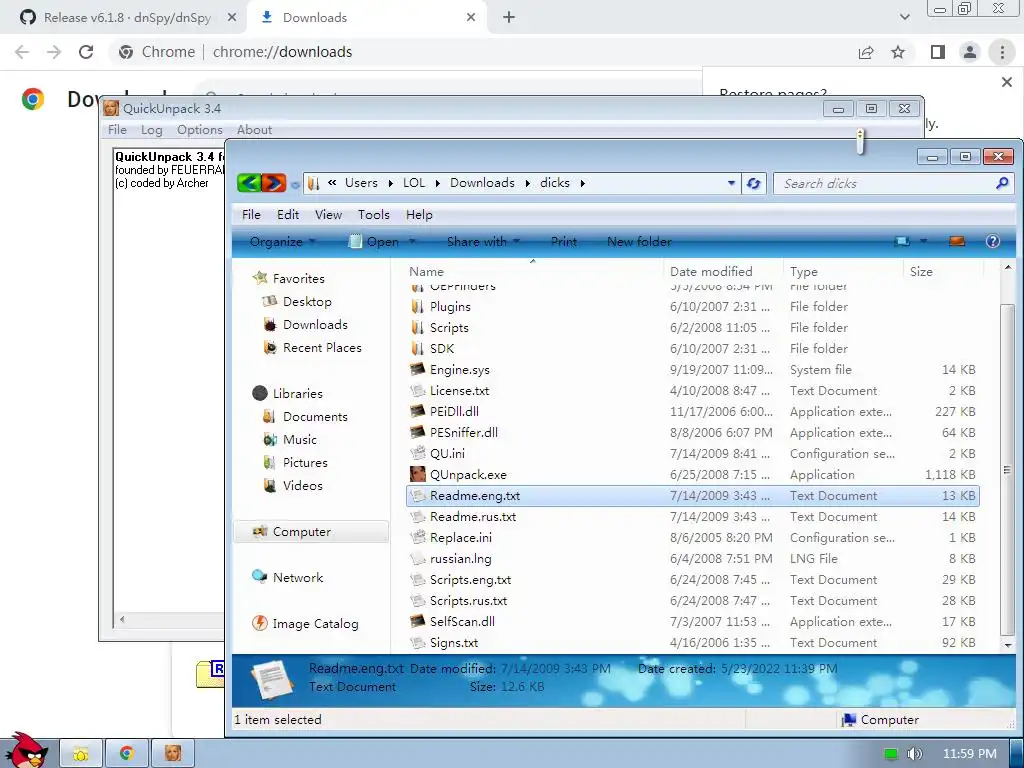Viewport: 1024px width, 768px height.
Task: Open the Explorer Help question mark icon
Action: pos(993,242)
